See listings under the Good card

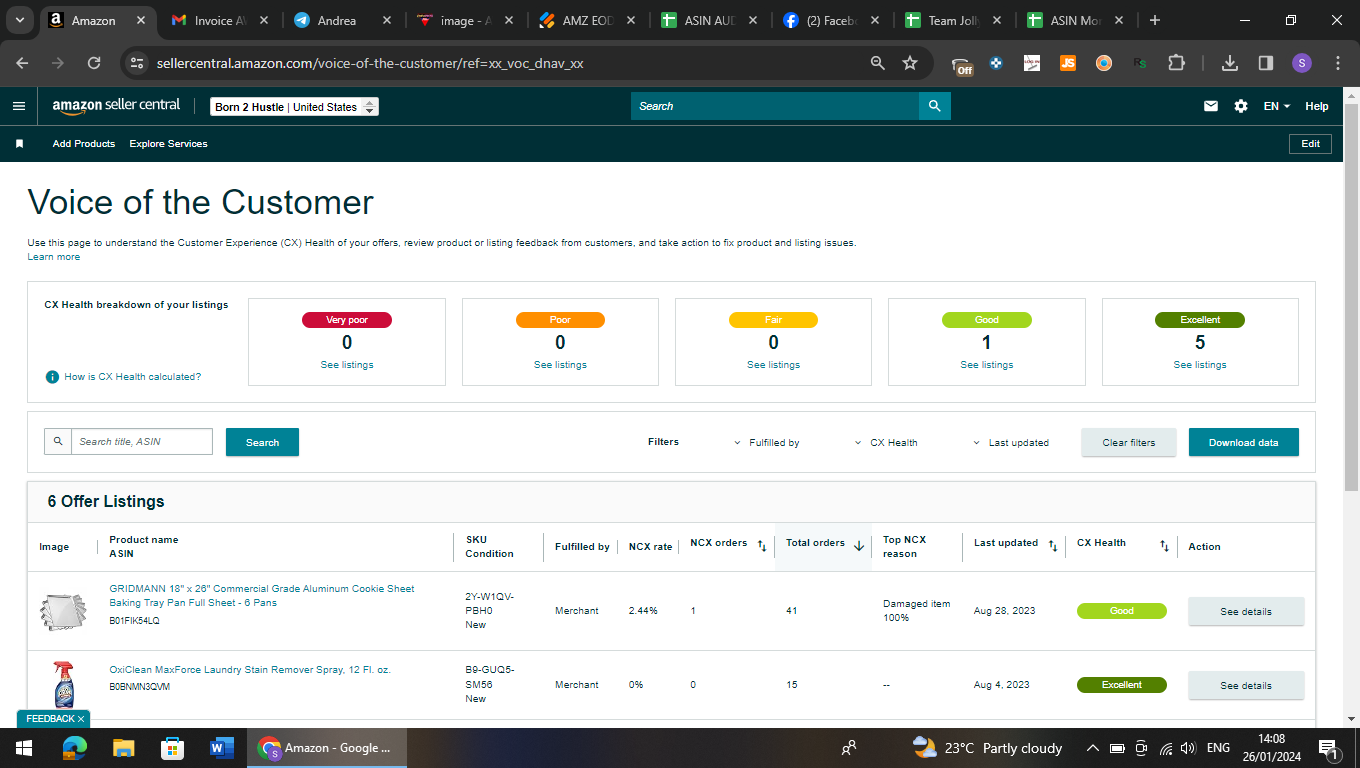coord(987,365)
